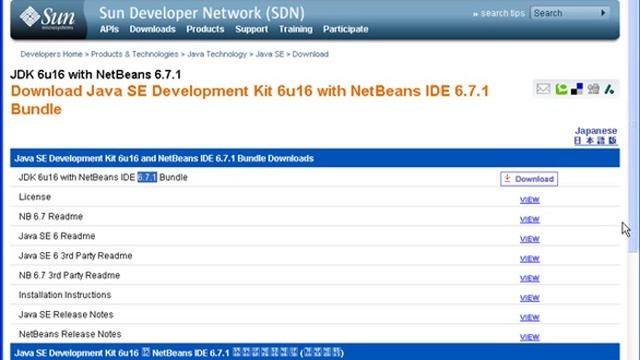View the NB 6.7 3rd Party Readme
The height and width of the screenshot is (360, 640).
(x=529, y=278)
